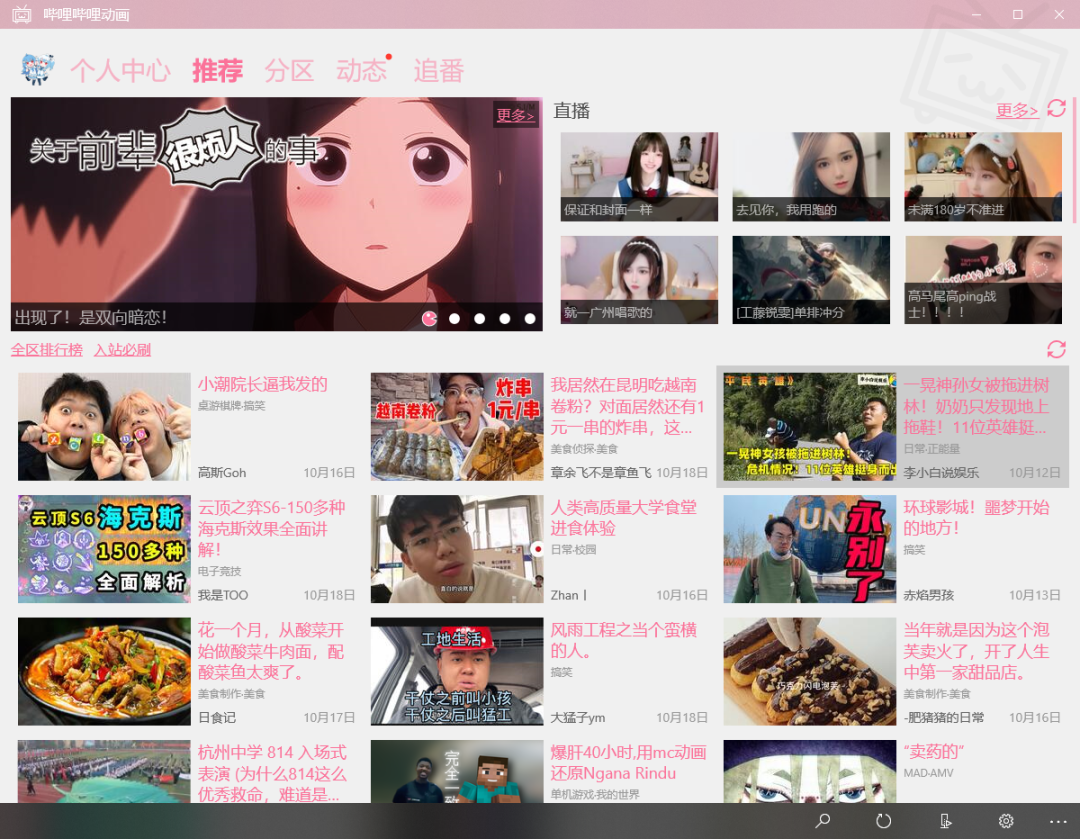1080x839 pixels.
Task: Switch to 推荐 tab
Action: click(x=218, y=70)
